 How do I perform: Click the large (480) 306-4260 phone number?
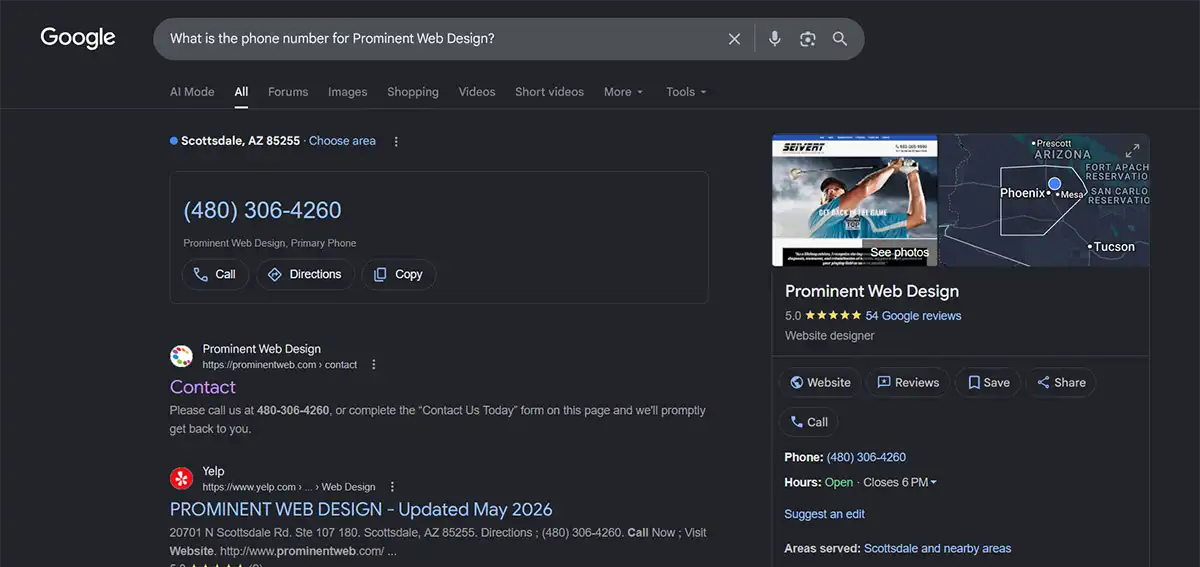(x=263, y=210)
